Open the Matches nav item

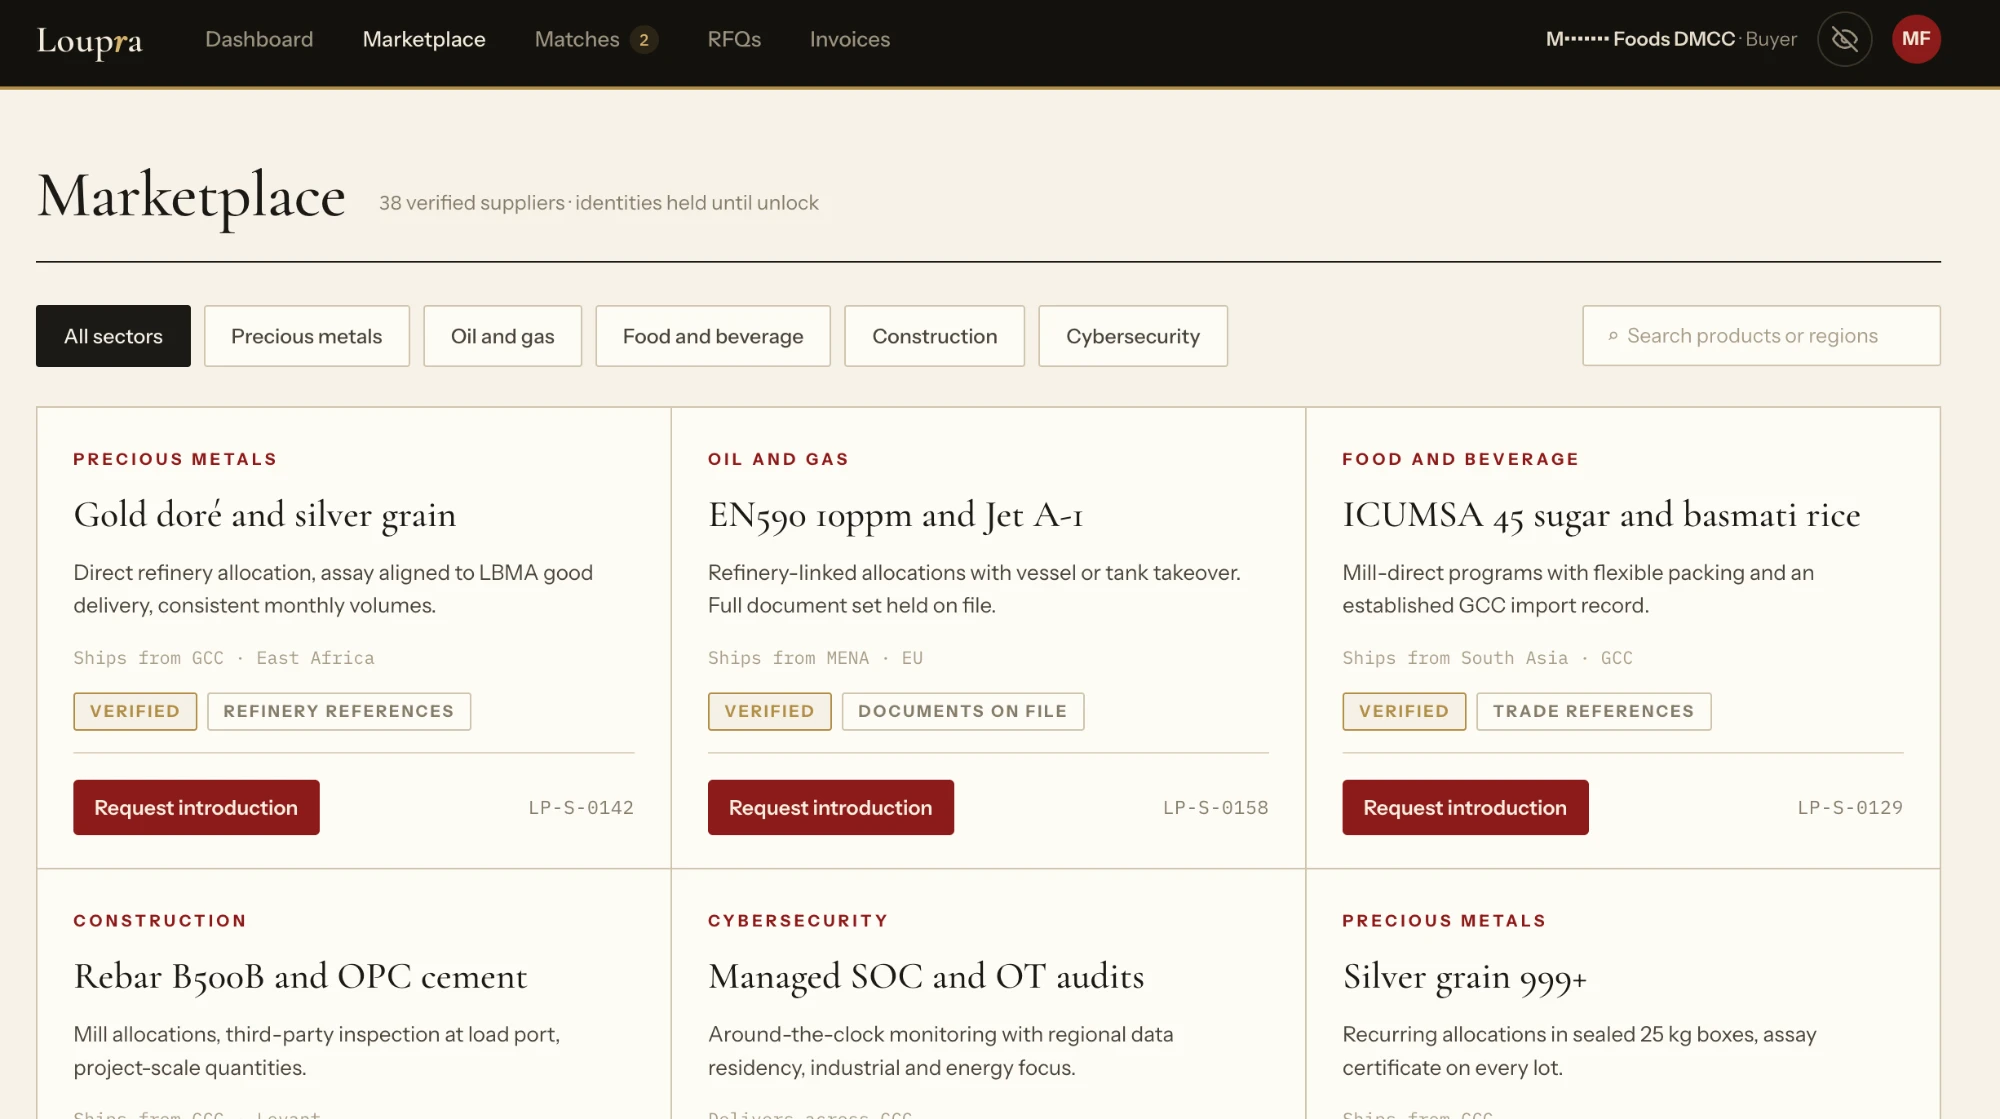pos(577,39)
